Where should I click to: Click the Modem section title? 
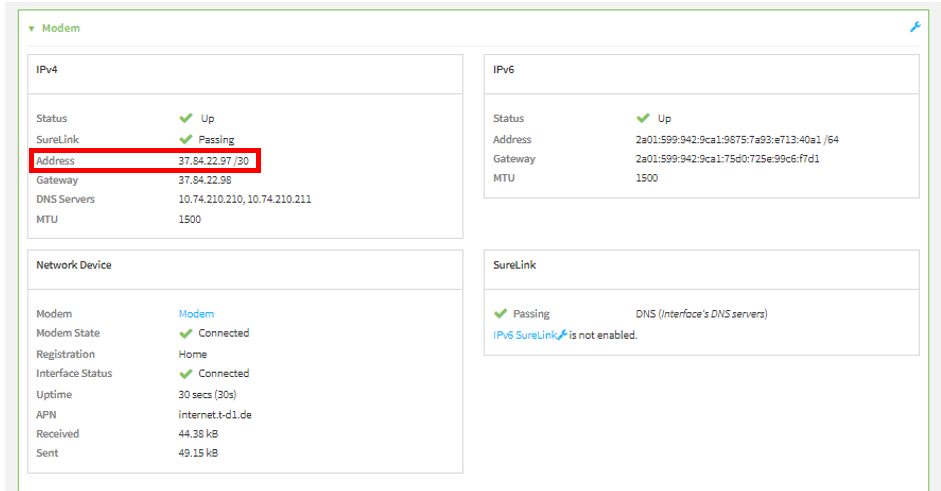click(60, 28)
